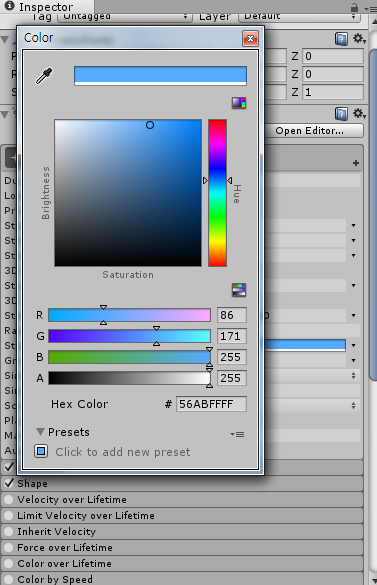Click the blue Start Color swatch in Inspector

[x=305, y=345]
